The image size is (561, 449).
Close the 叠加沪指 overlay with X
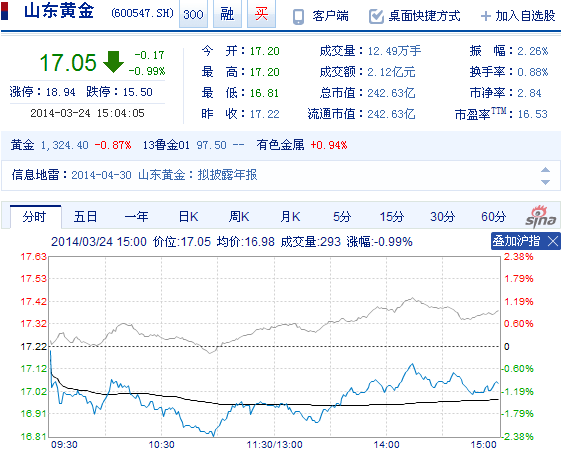(553, 241)
